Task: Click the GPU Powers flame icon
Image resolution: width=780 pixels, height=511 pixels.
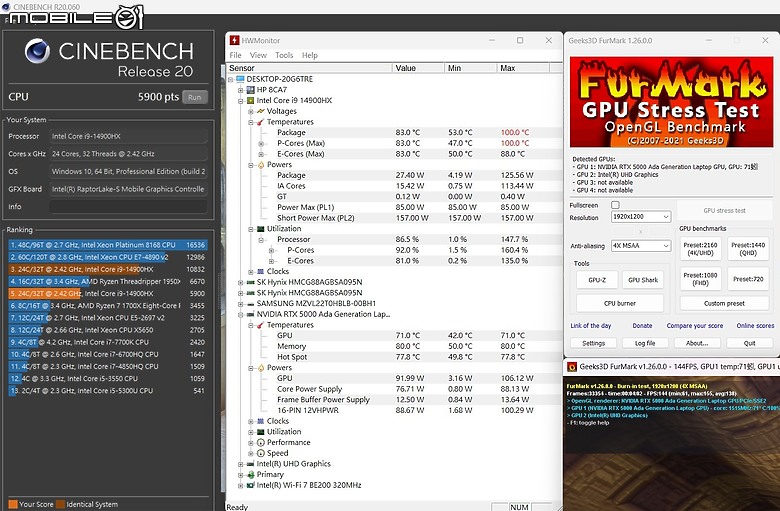Action: 261,368
